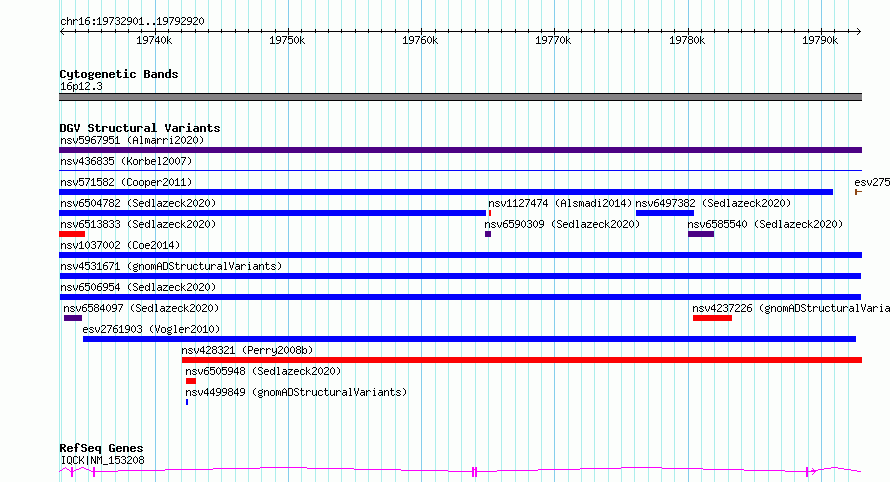Click nsv4499849 (gnomADStructuralVariants) label
The width and height of the screenshot is (890, 482).
(296, 392)
